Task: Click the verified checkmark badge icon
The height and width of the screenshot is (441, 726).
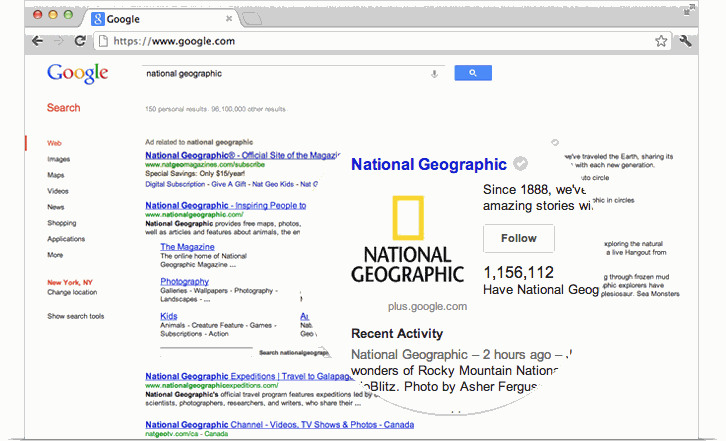Action: (521, 164)
